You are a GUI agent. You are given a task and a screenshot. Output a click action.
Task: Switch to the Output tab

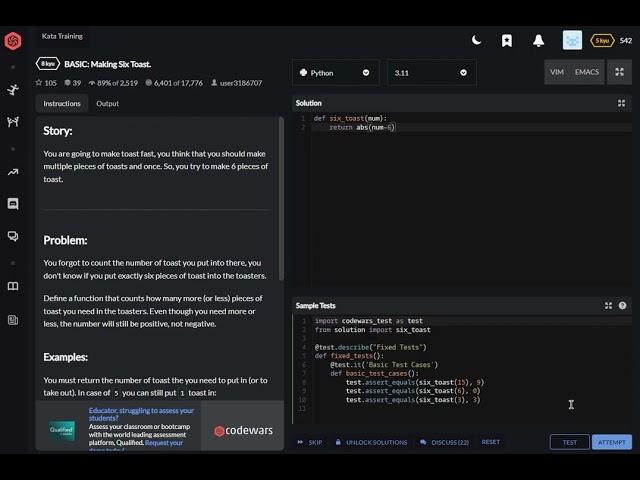tap(107, 104)
